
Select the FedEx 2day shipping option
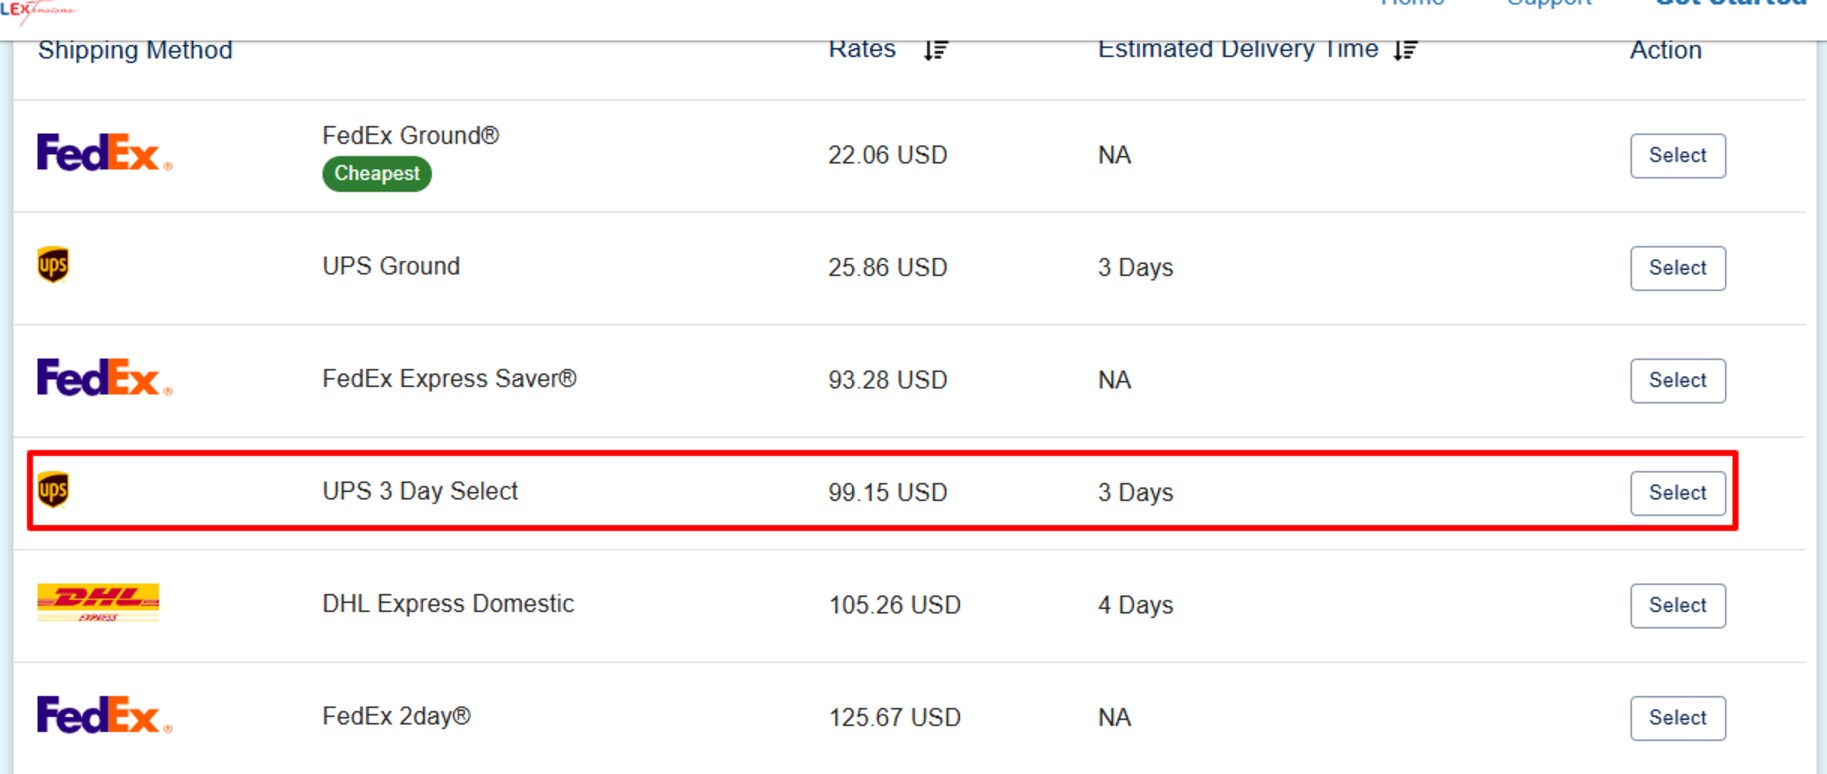[1677, 717]
